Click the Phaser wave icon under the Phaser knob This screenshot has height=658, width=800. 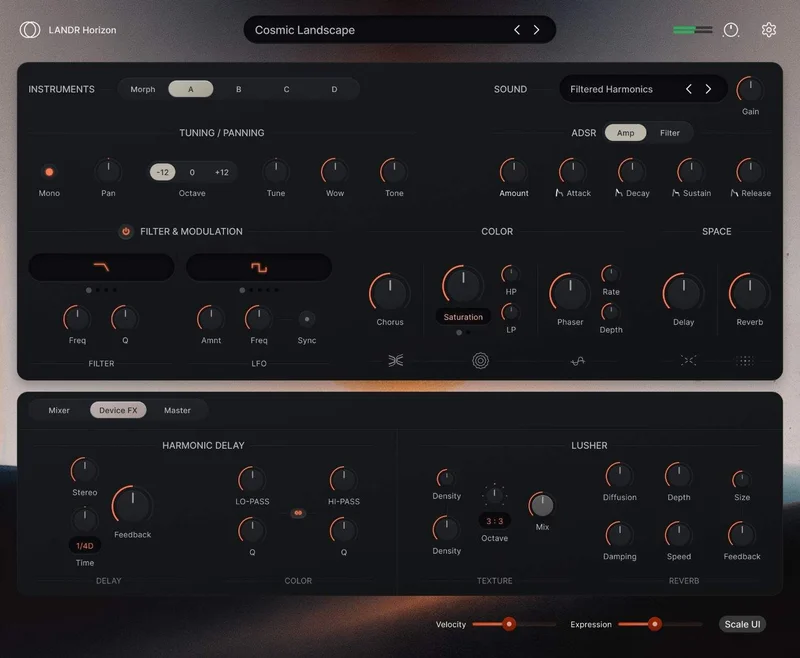578,361
